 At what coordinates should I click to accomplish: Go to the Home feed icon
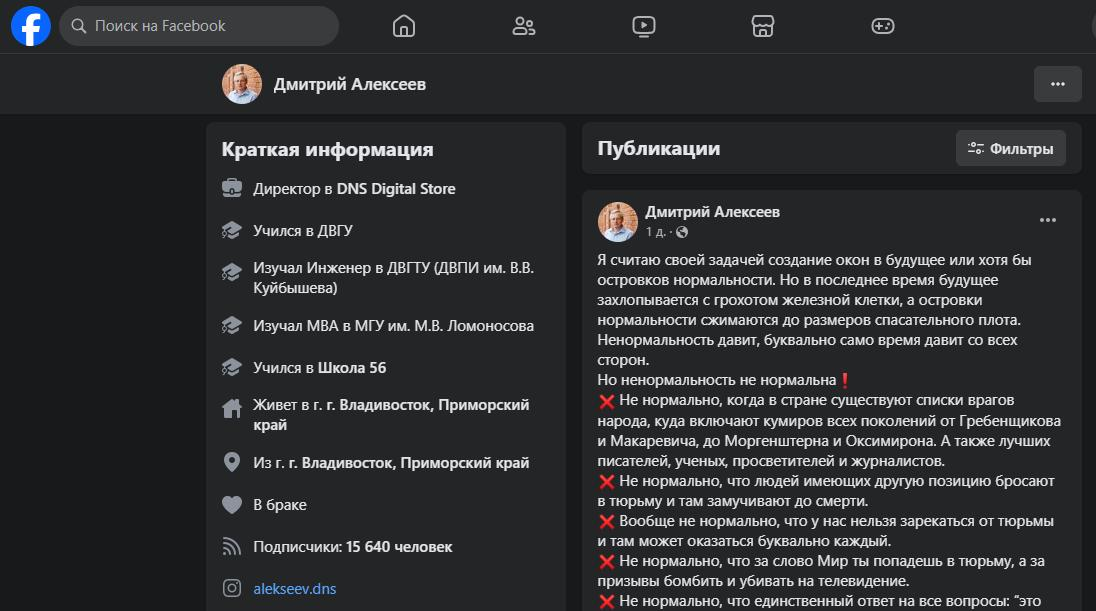point(403,26)
